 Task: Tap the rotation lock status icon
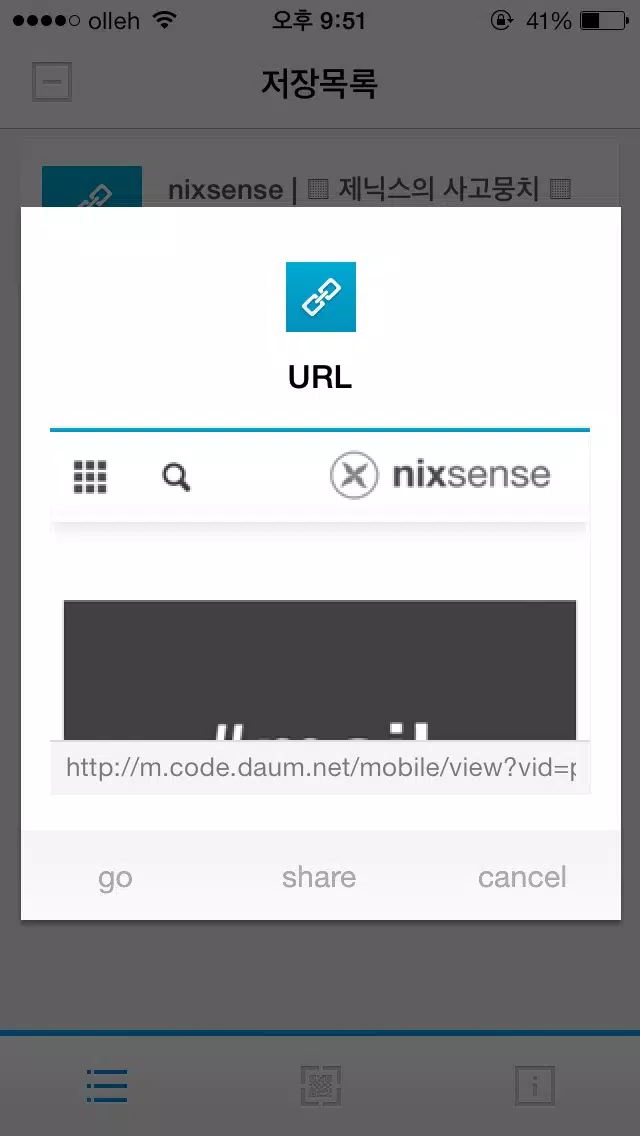coord(502,21)
